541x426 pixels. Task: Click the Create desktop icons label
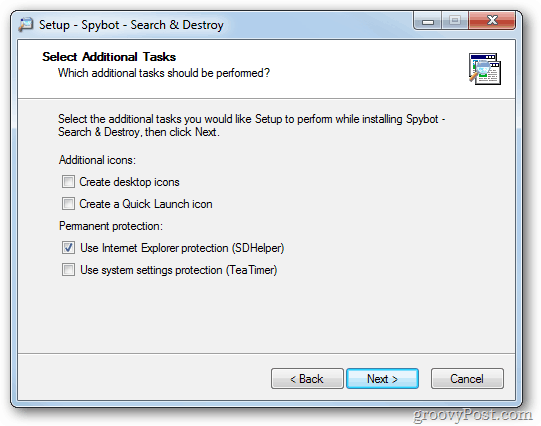pos(129,182)
